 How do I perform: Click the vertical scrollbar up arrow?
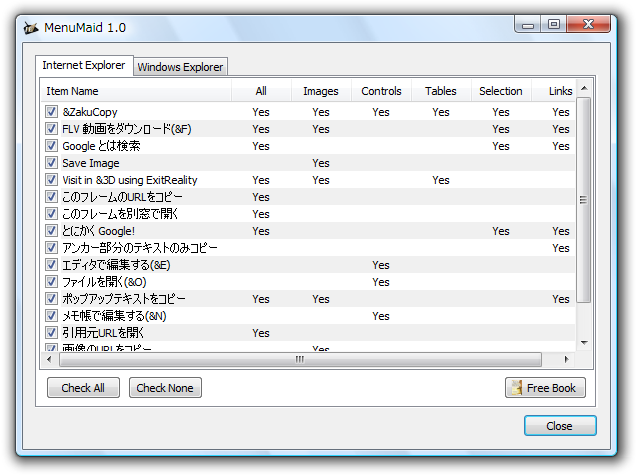[584, 88]
